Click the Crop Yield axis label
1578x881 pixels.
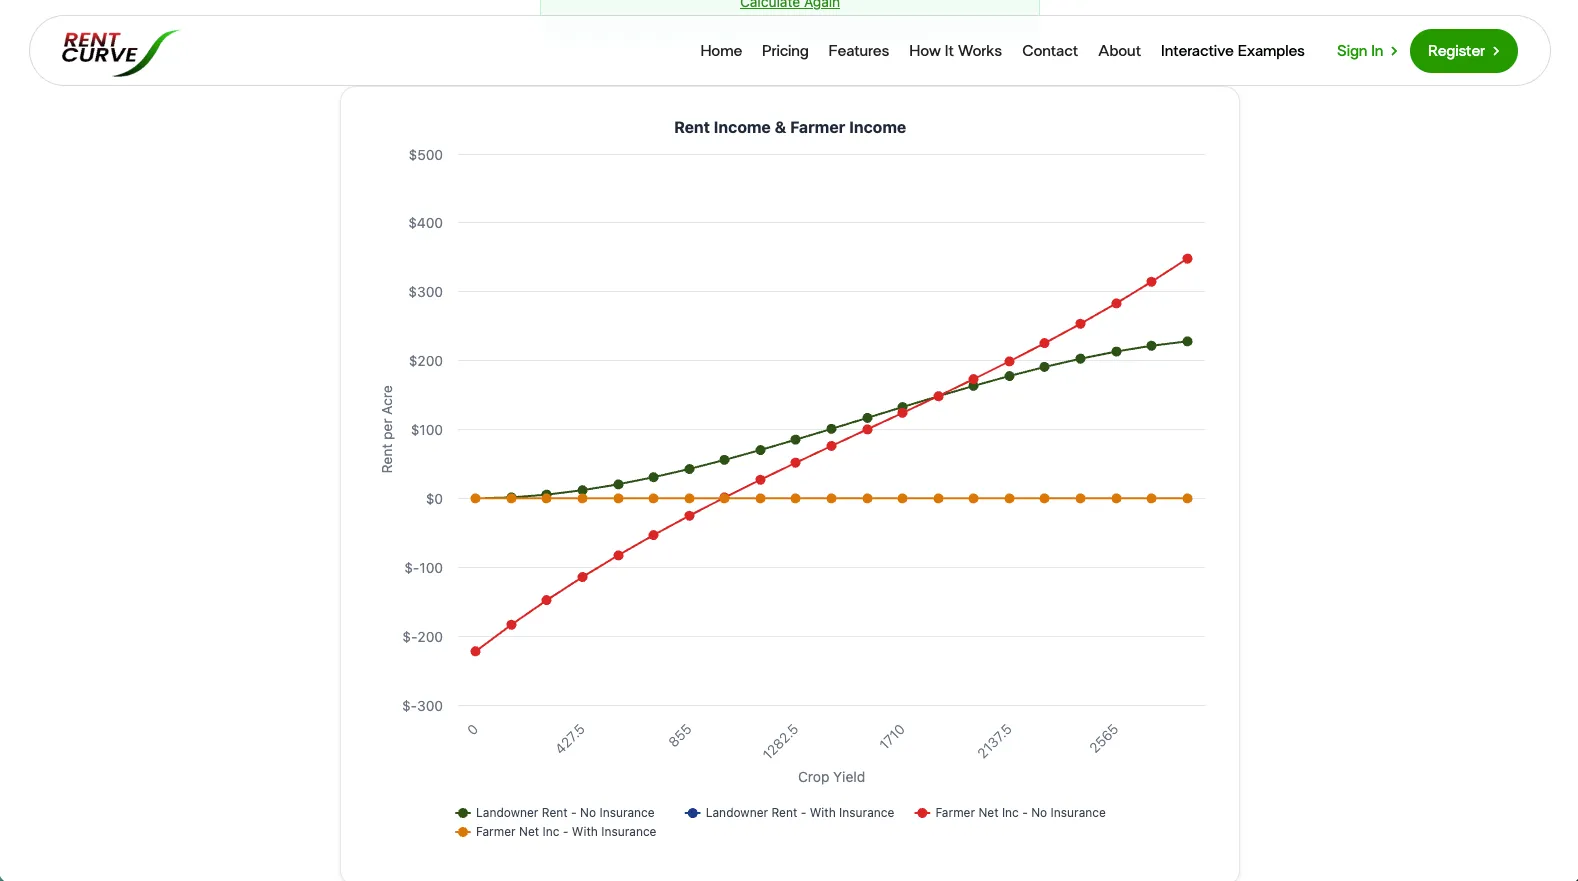point(831,777)
